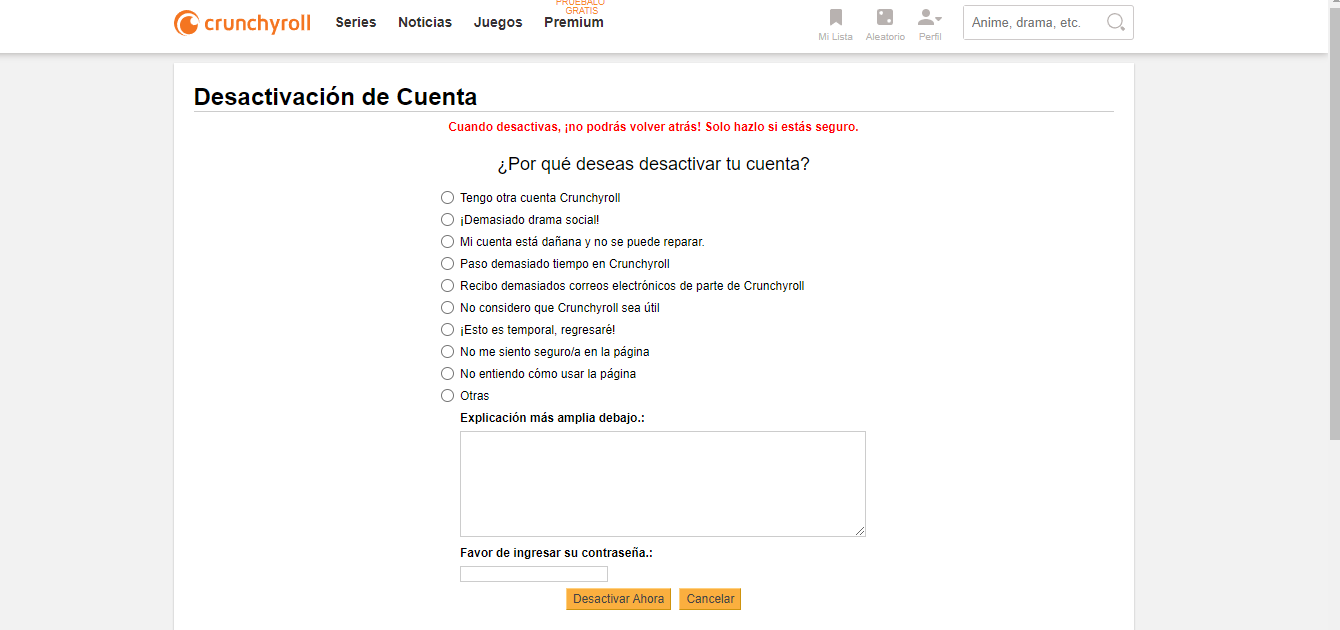1340x630 pixels.
Task: Click the Aleatorio dice icon
Action: point(885,18)
